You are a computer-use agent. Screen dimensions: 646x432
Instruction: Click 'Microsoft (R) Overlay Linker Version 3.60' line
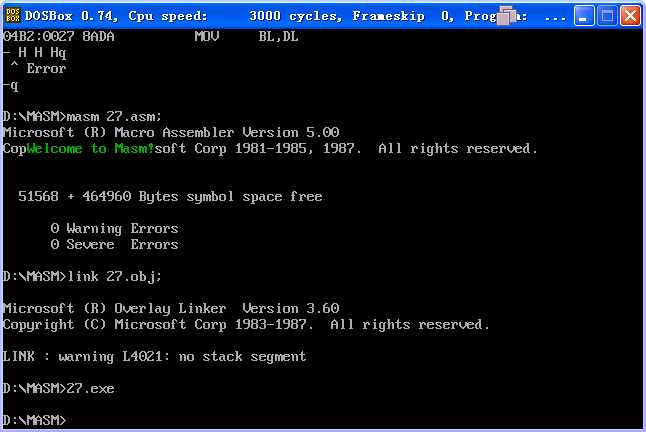pyautogui.click(x=171, y=308)
